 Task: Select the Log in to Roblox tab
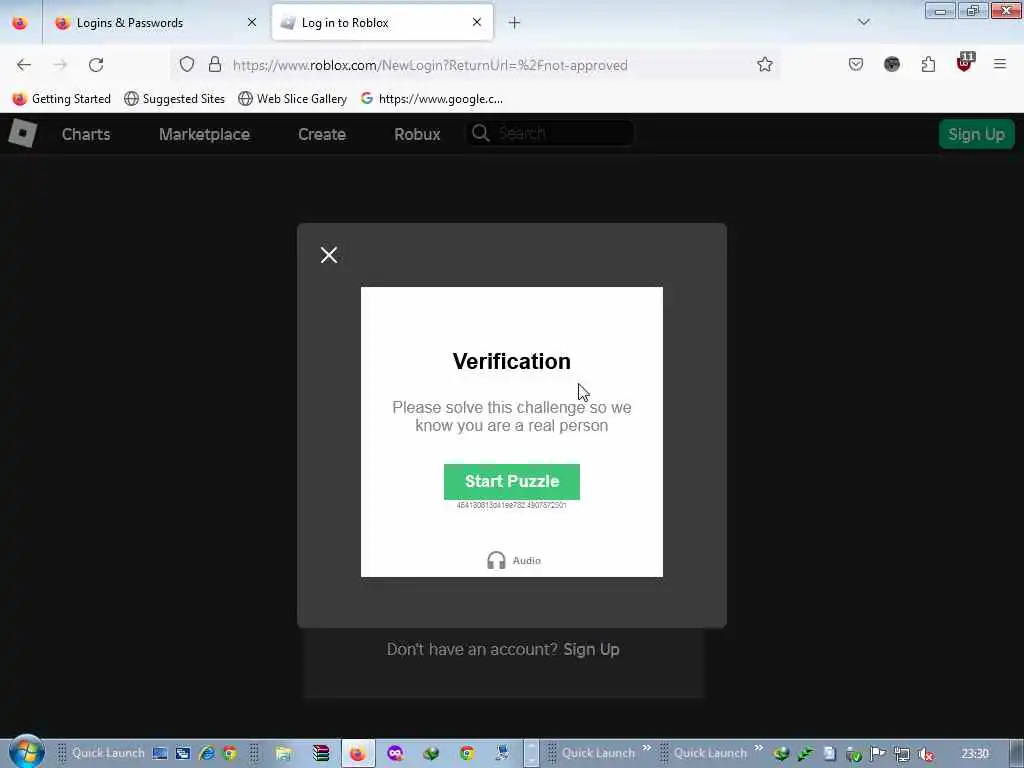(x=383, y=23)
